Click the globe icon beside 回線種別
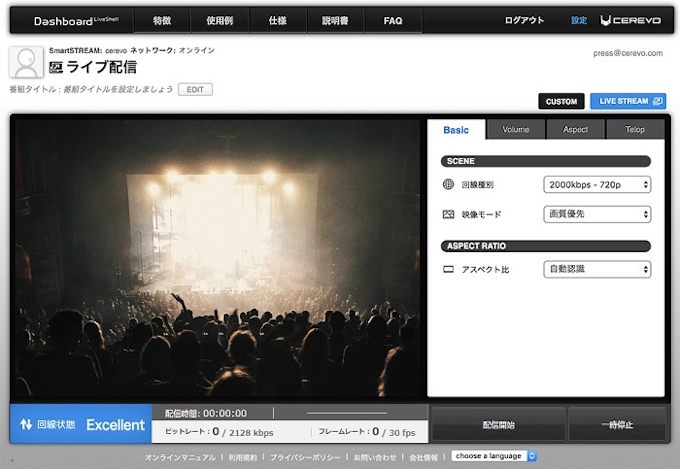The image size is (680, 469). pos(448,185)
